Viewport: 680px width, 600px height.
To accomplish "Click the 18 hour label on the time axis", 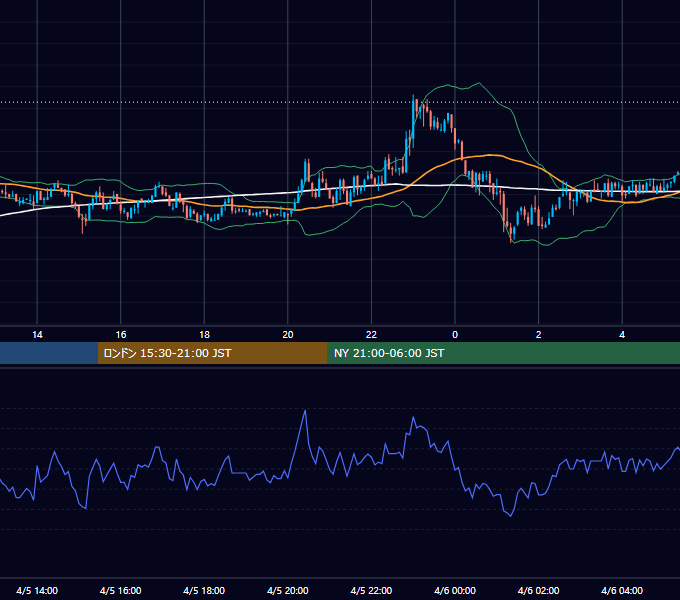I will click(x=204, y=335).
